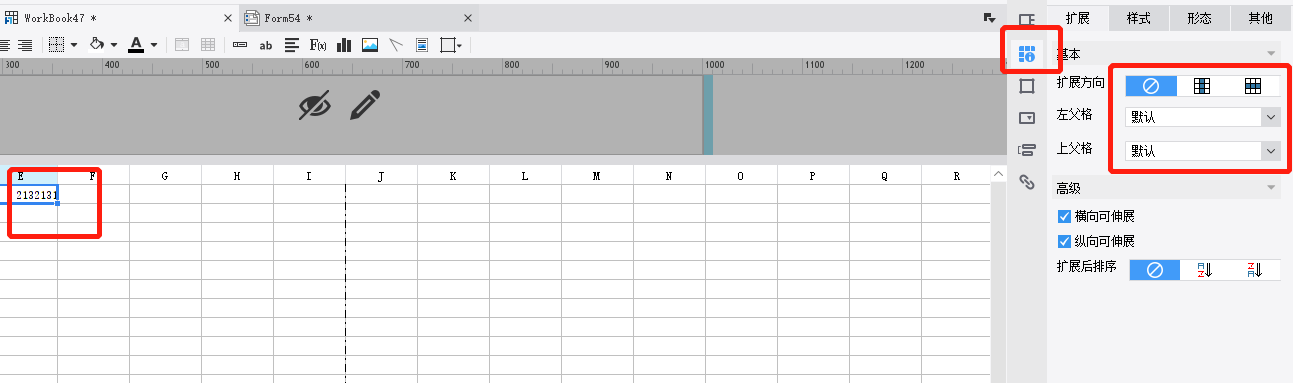This screenshot has width=1293, height=383.
Task: Switch to the 其他 tab
Action: [1260, 18]
